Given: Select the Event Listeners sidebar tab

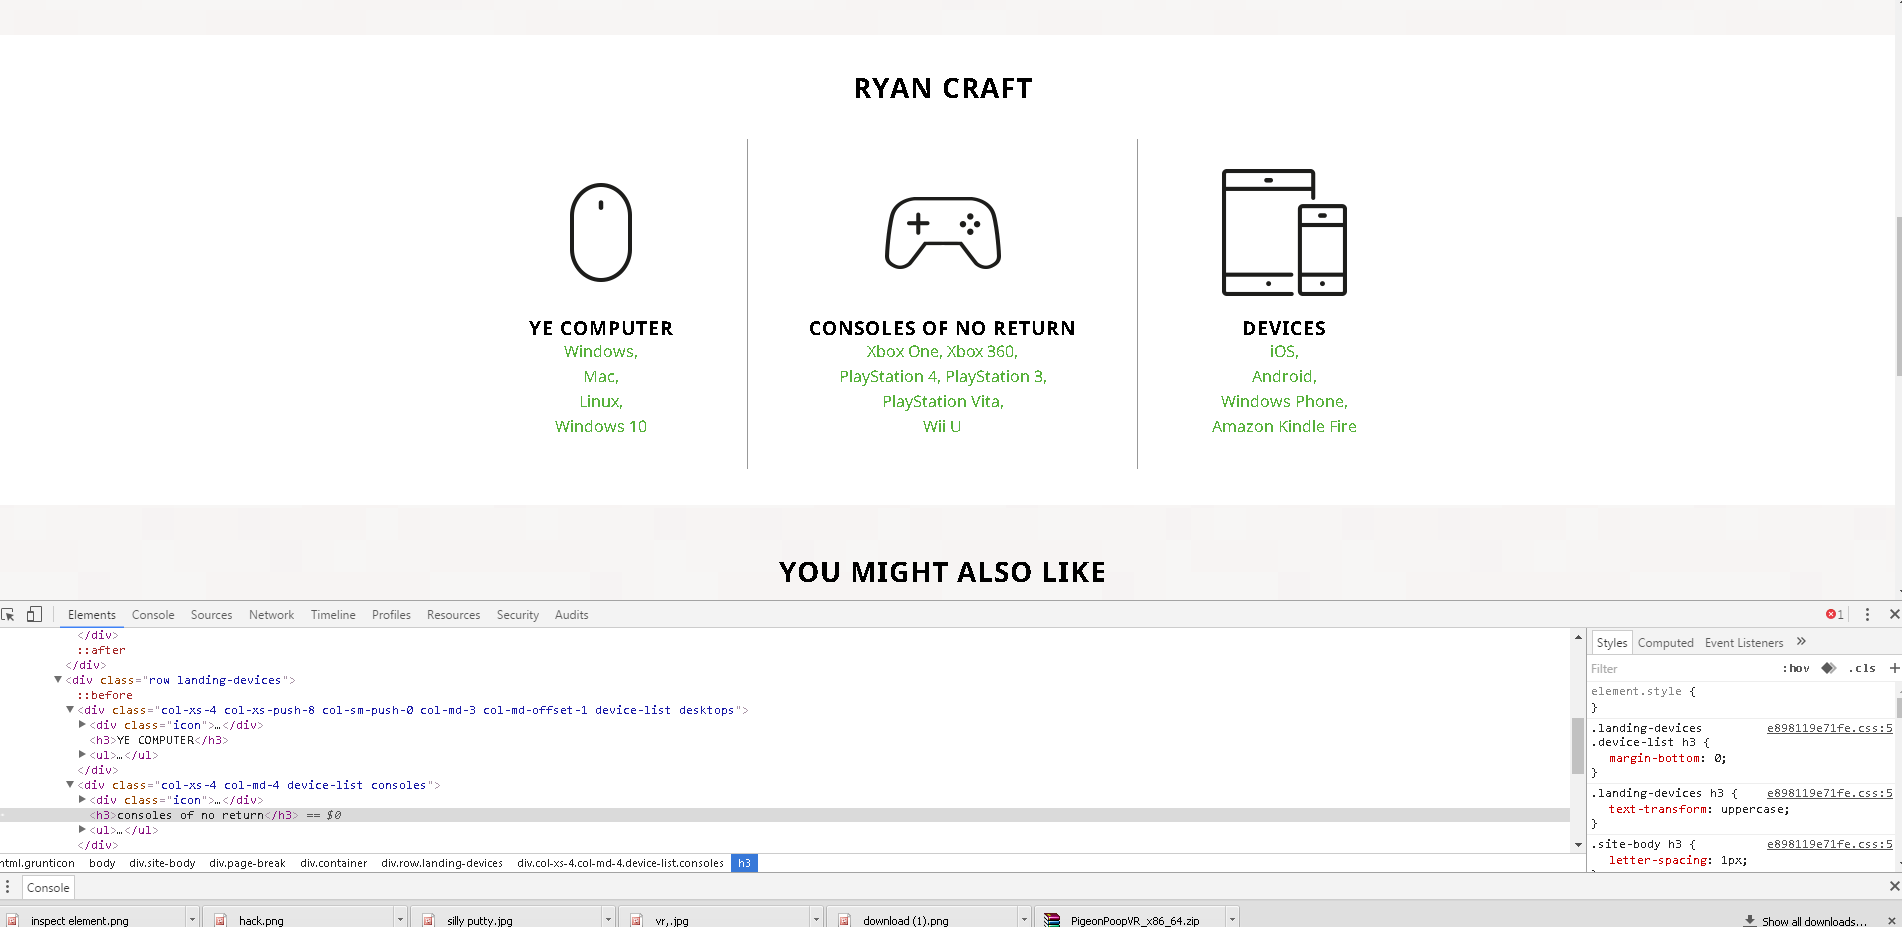Looking at the screenshot, I should tap(1744, 643).
